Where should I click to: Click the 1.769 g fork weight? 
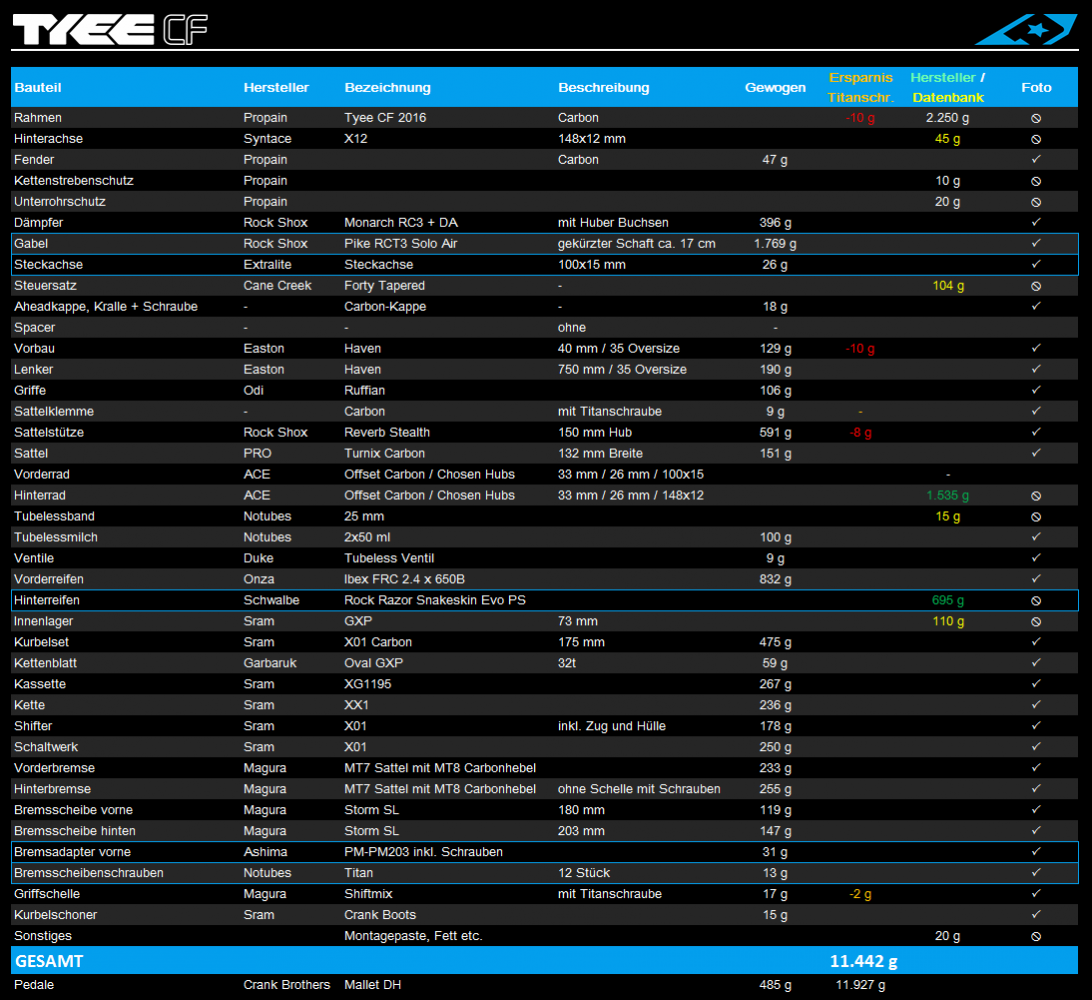(x=775, y=244)
